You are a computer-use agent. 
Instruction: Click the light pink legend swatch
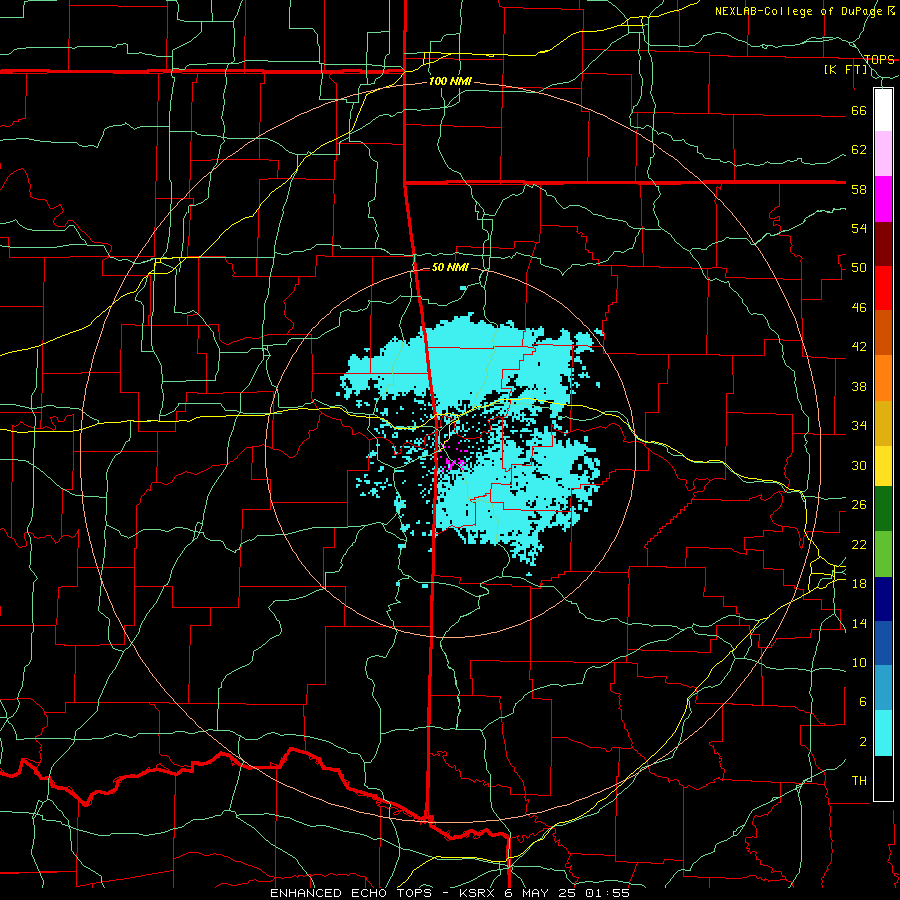click(x=883, y=153)
